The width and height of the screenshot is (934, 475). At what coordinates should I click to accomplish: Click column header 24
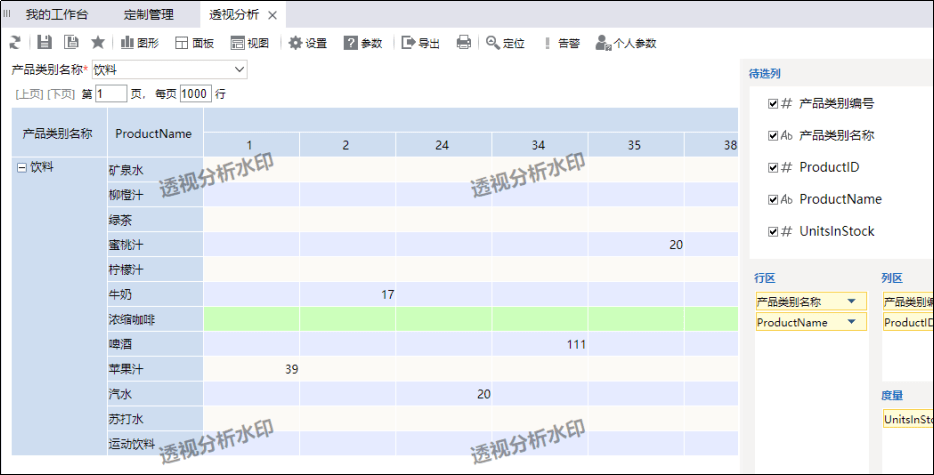pos(442,145)
